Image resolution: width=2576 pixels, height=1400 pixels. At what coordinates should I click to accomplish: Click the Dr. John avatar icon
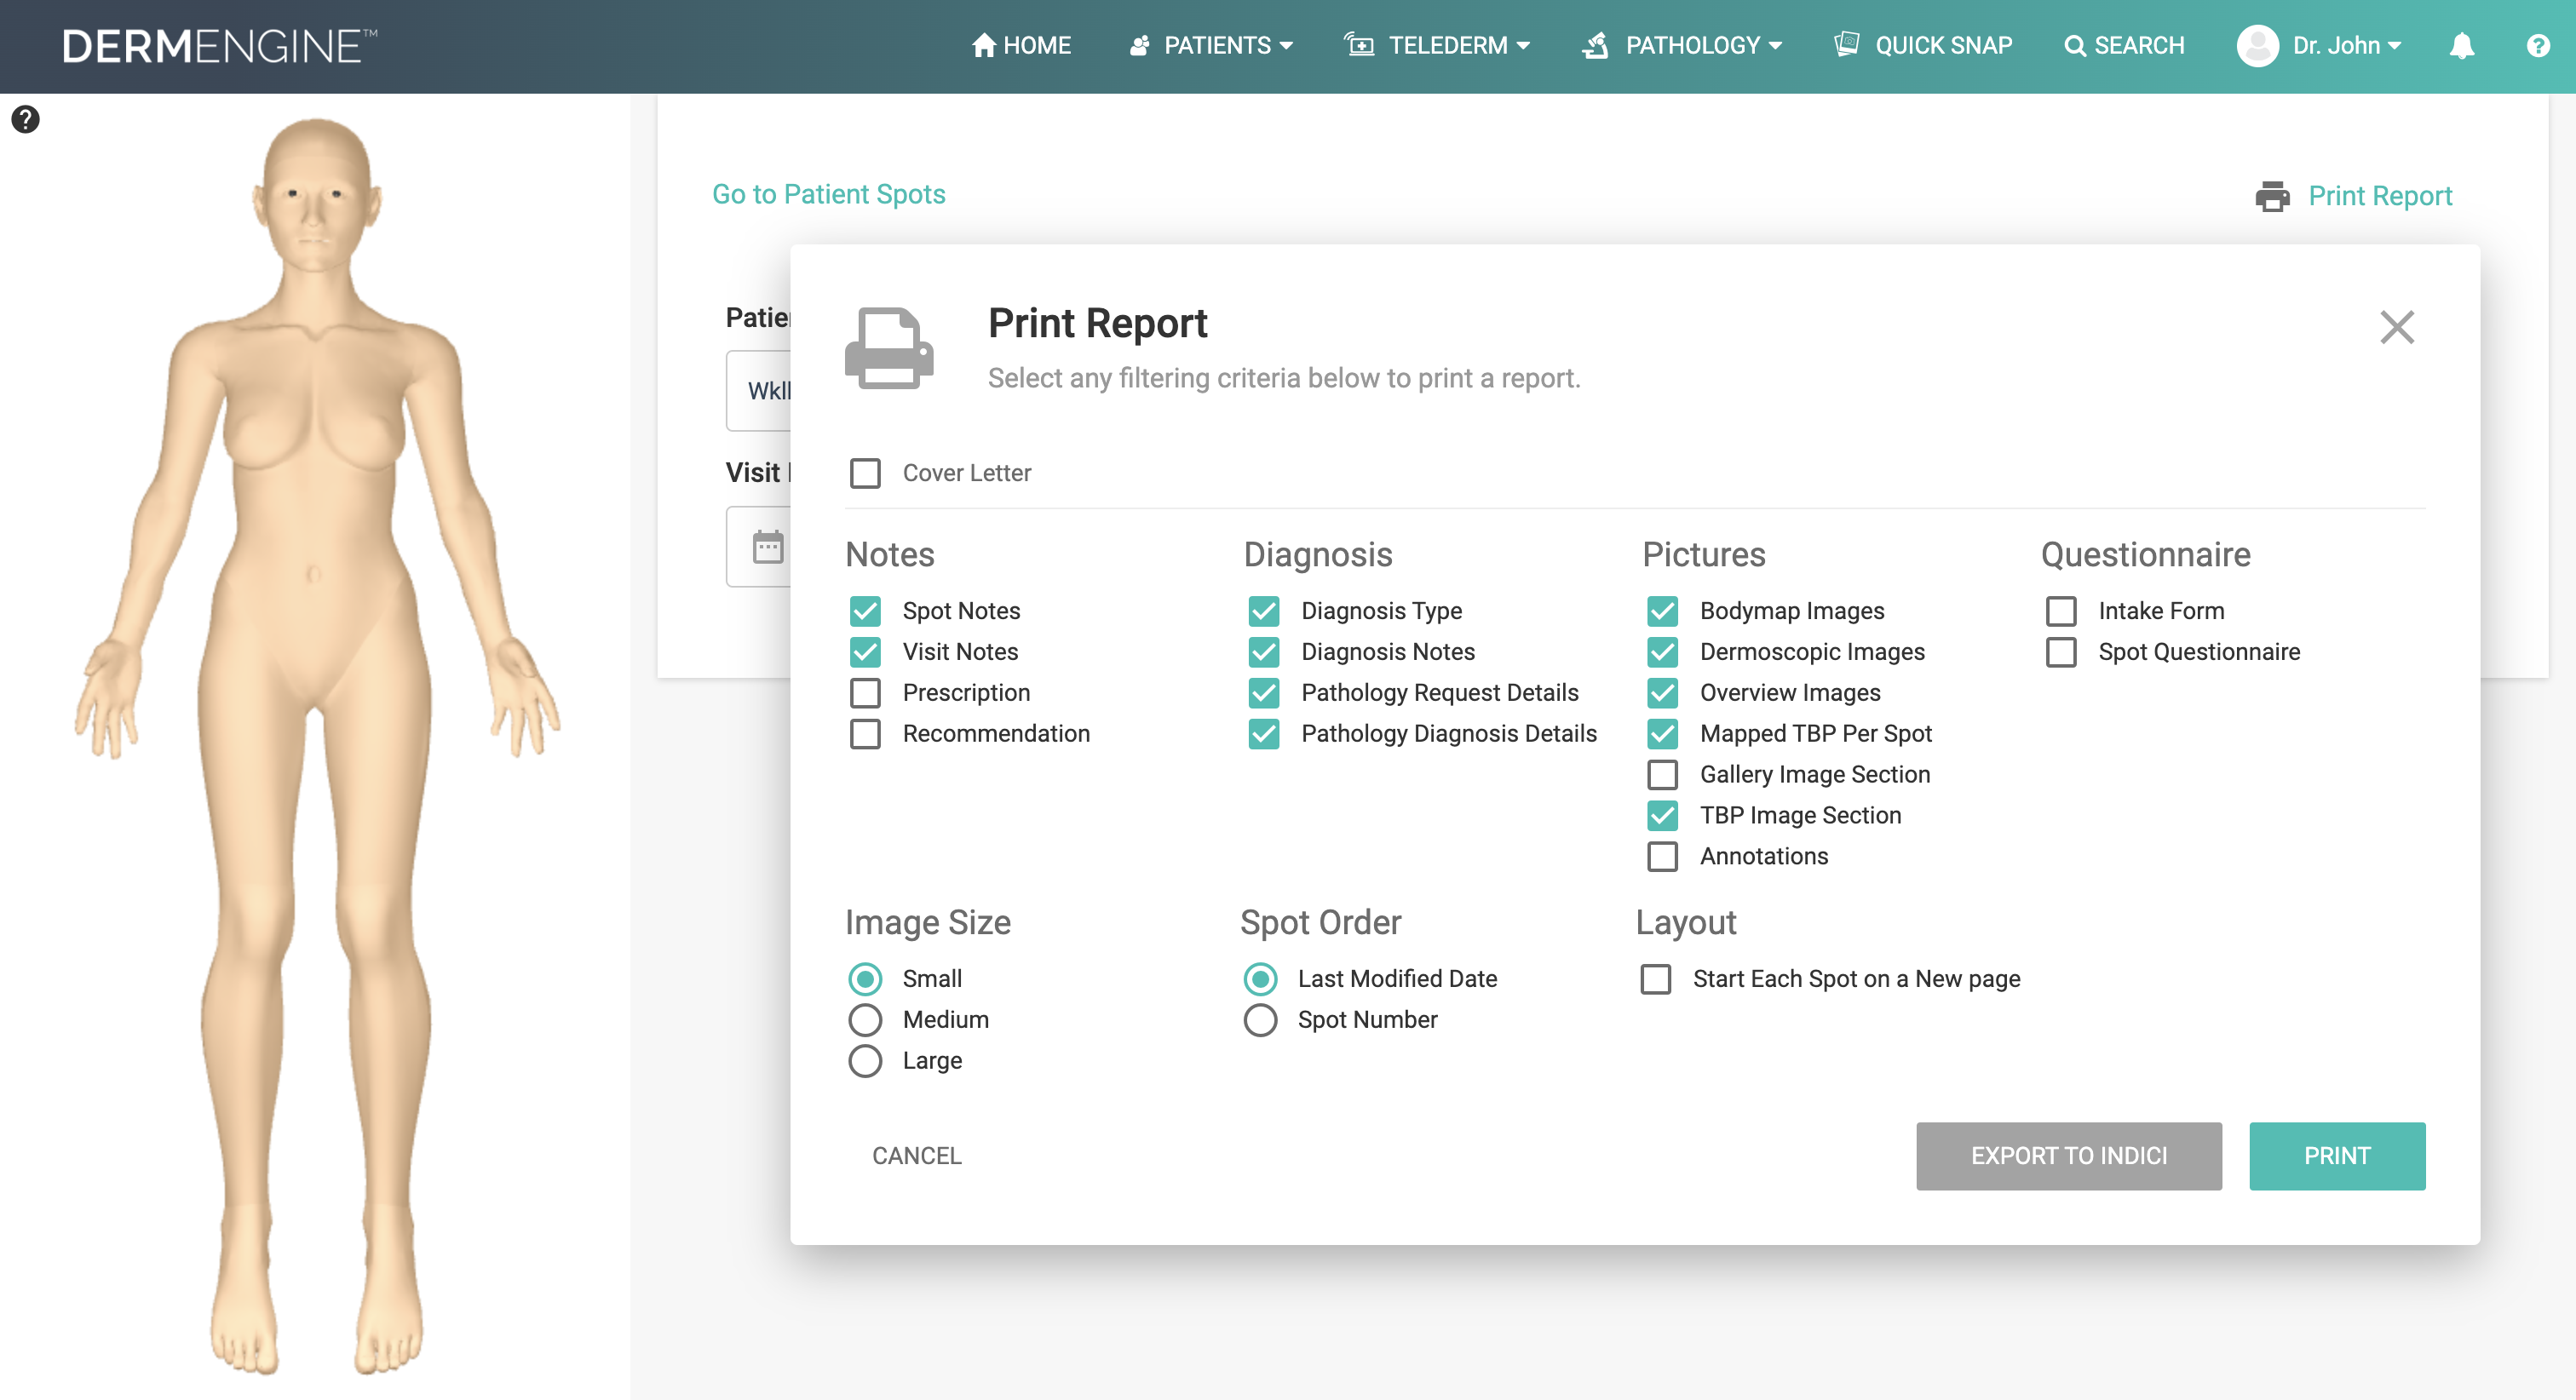[x=2257, y=46]
